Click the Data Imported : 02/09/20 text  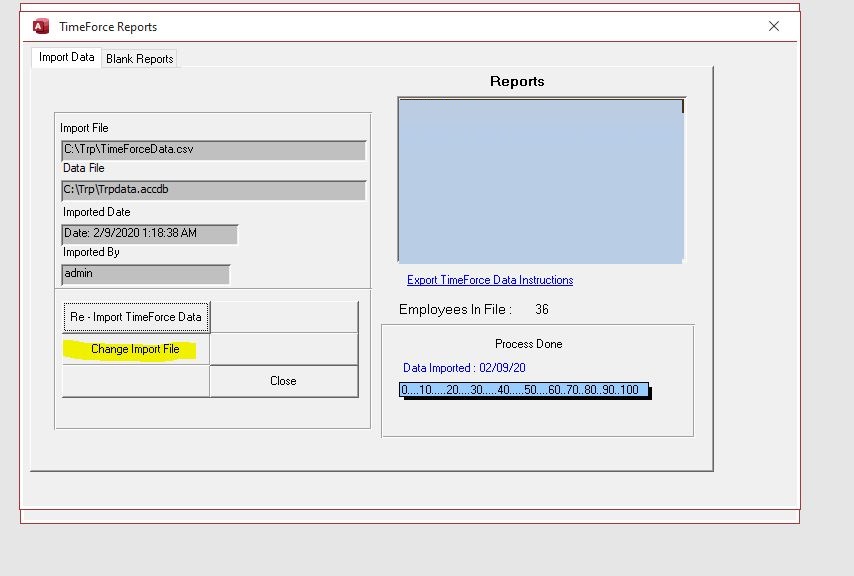[464, 368]
